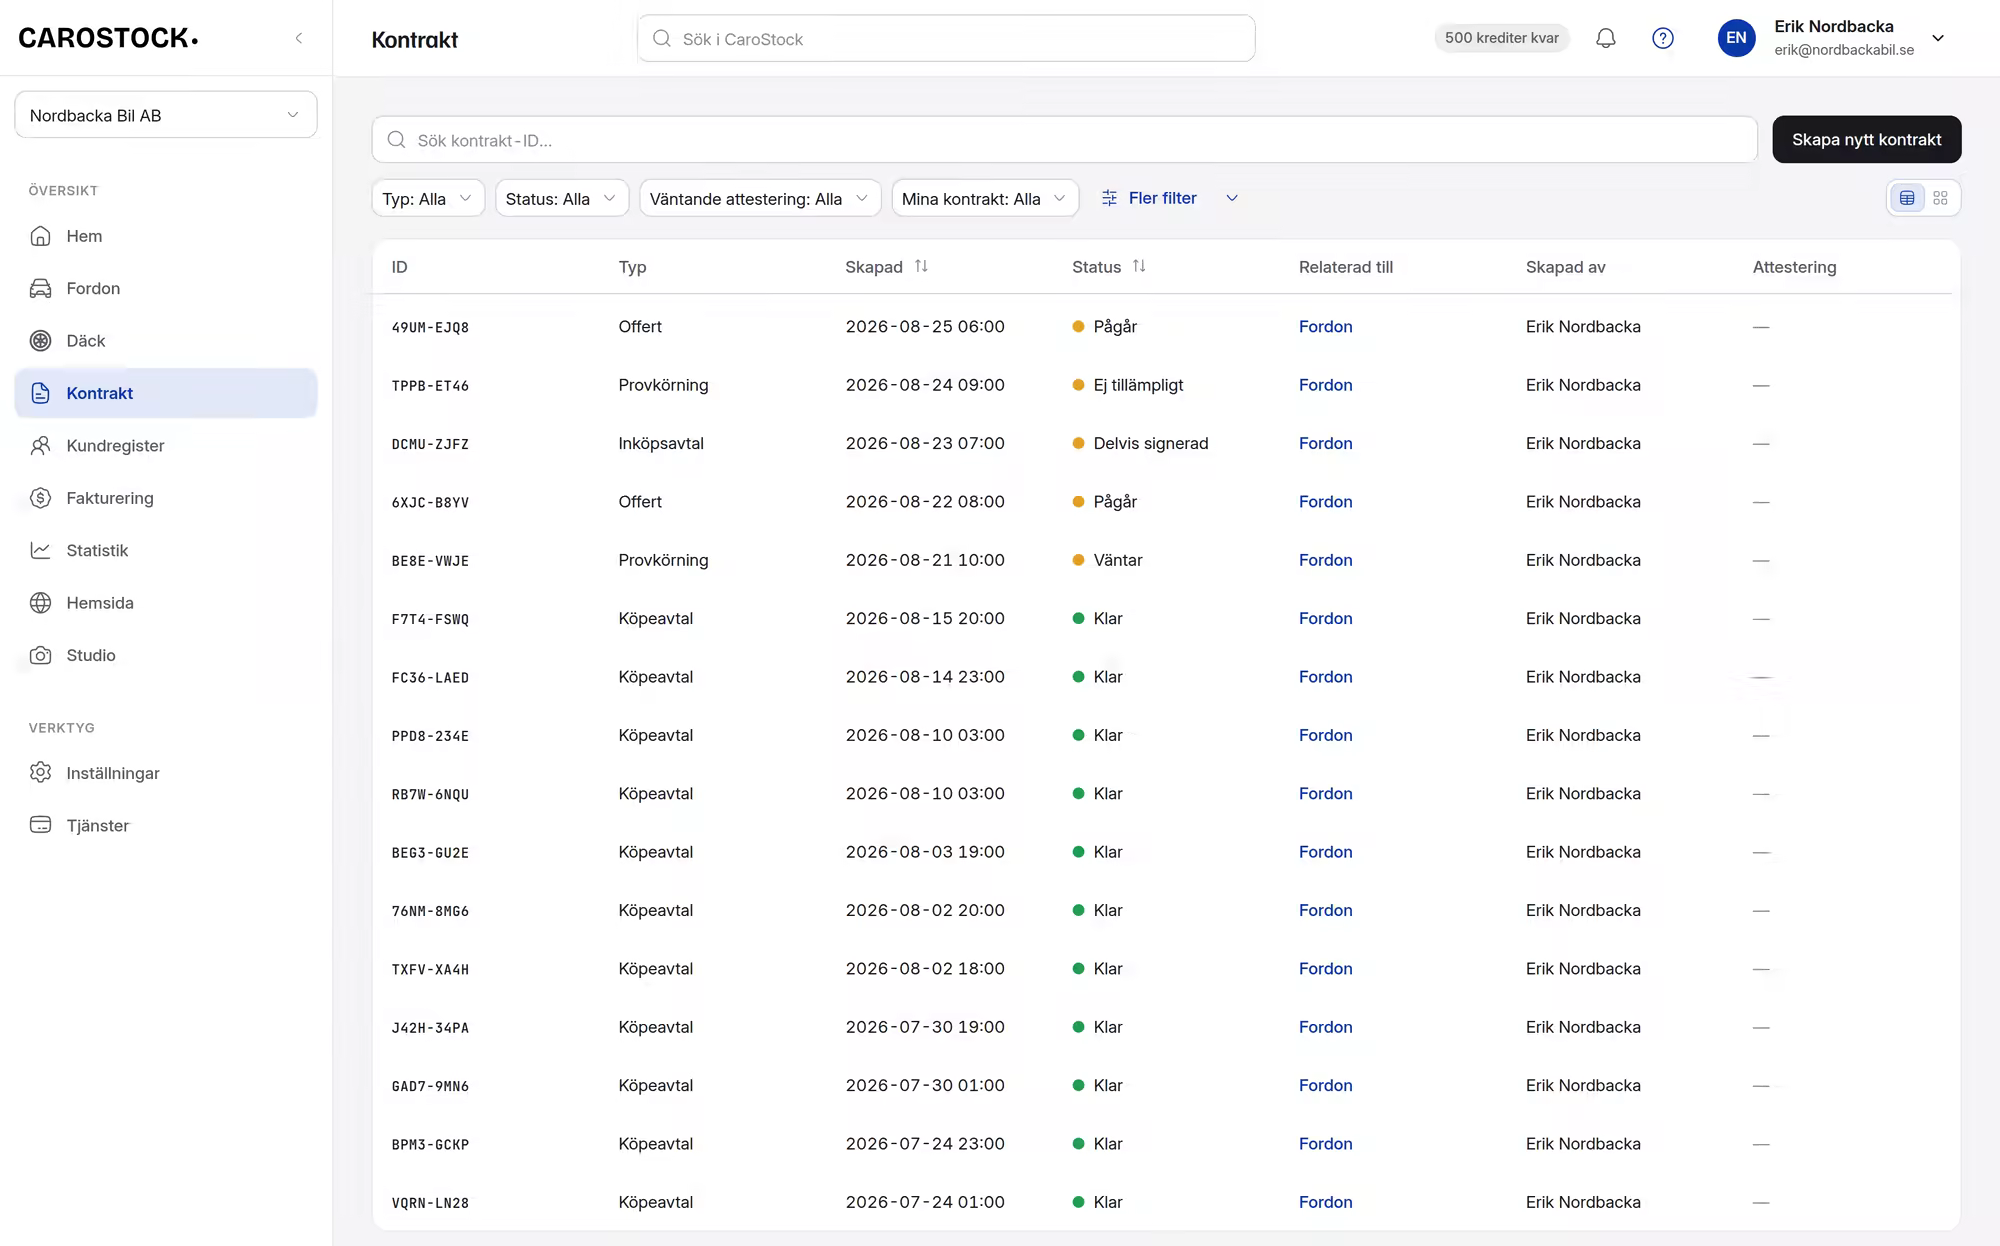Focus the Sök kontrakt-ID field
2000x1246 pixels.
pos(1064,139)
